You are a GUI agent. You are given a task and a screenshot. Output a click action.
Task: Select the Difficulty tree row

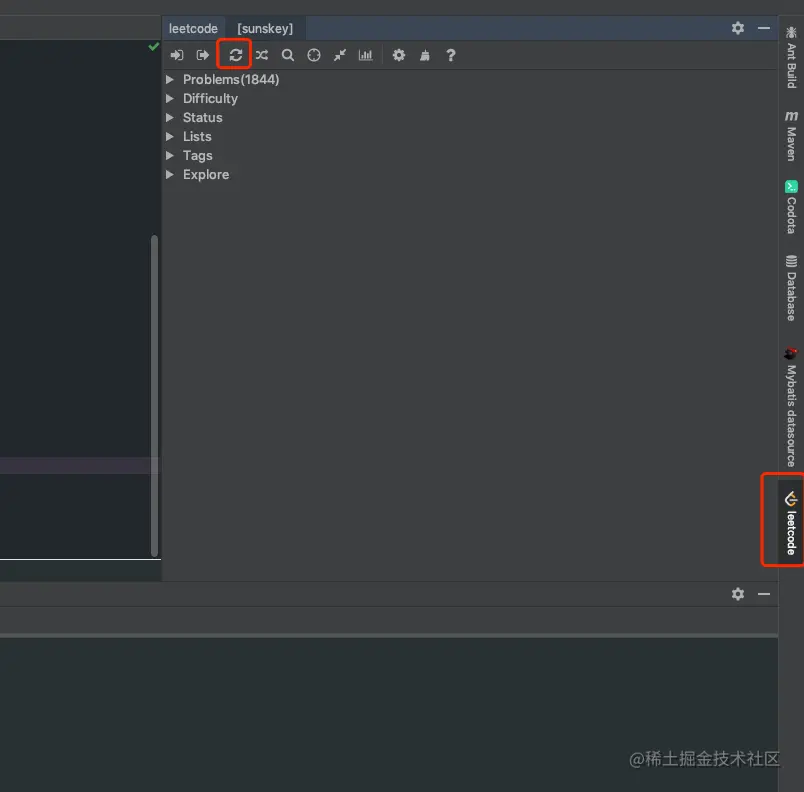pos(470,98)
